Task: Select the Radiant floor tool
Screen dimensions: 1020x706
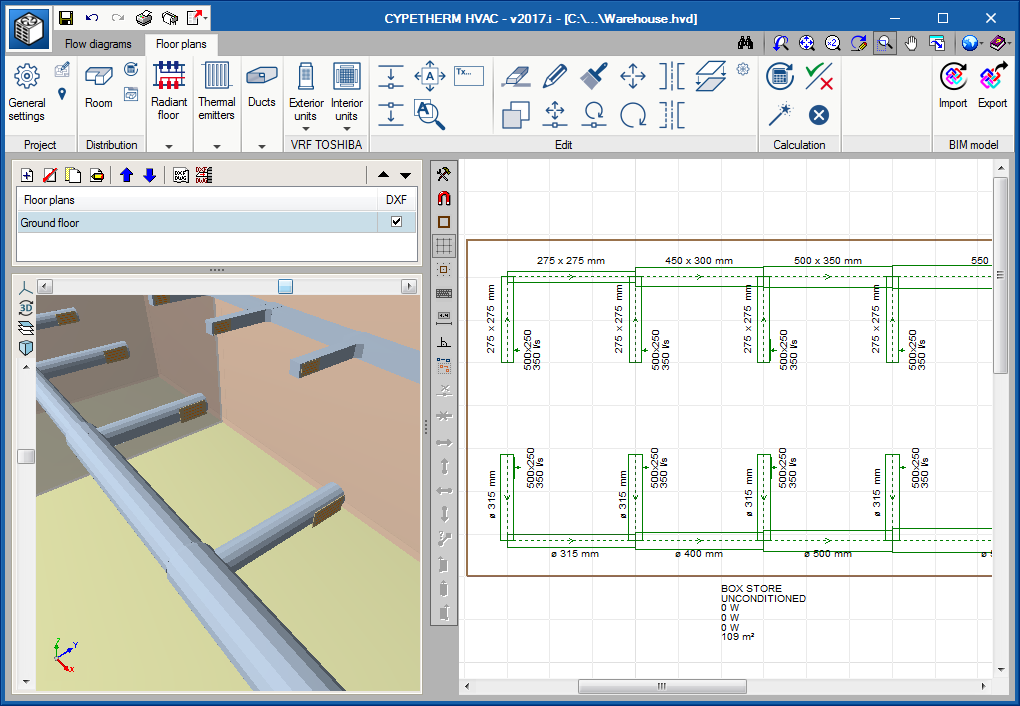Action: click(x=168, y=90)
